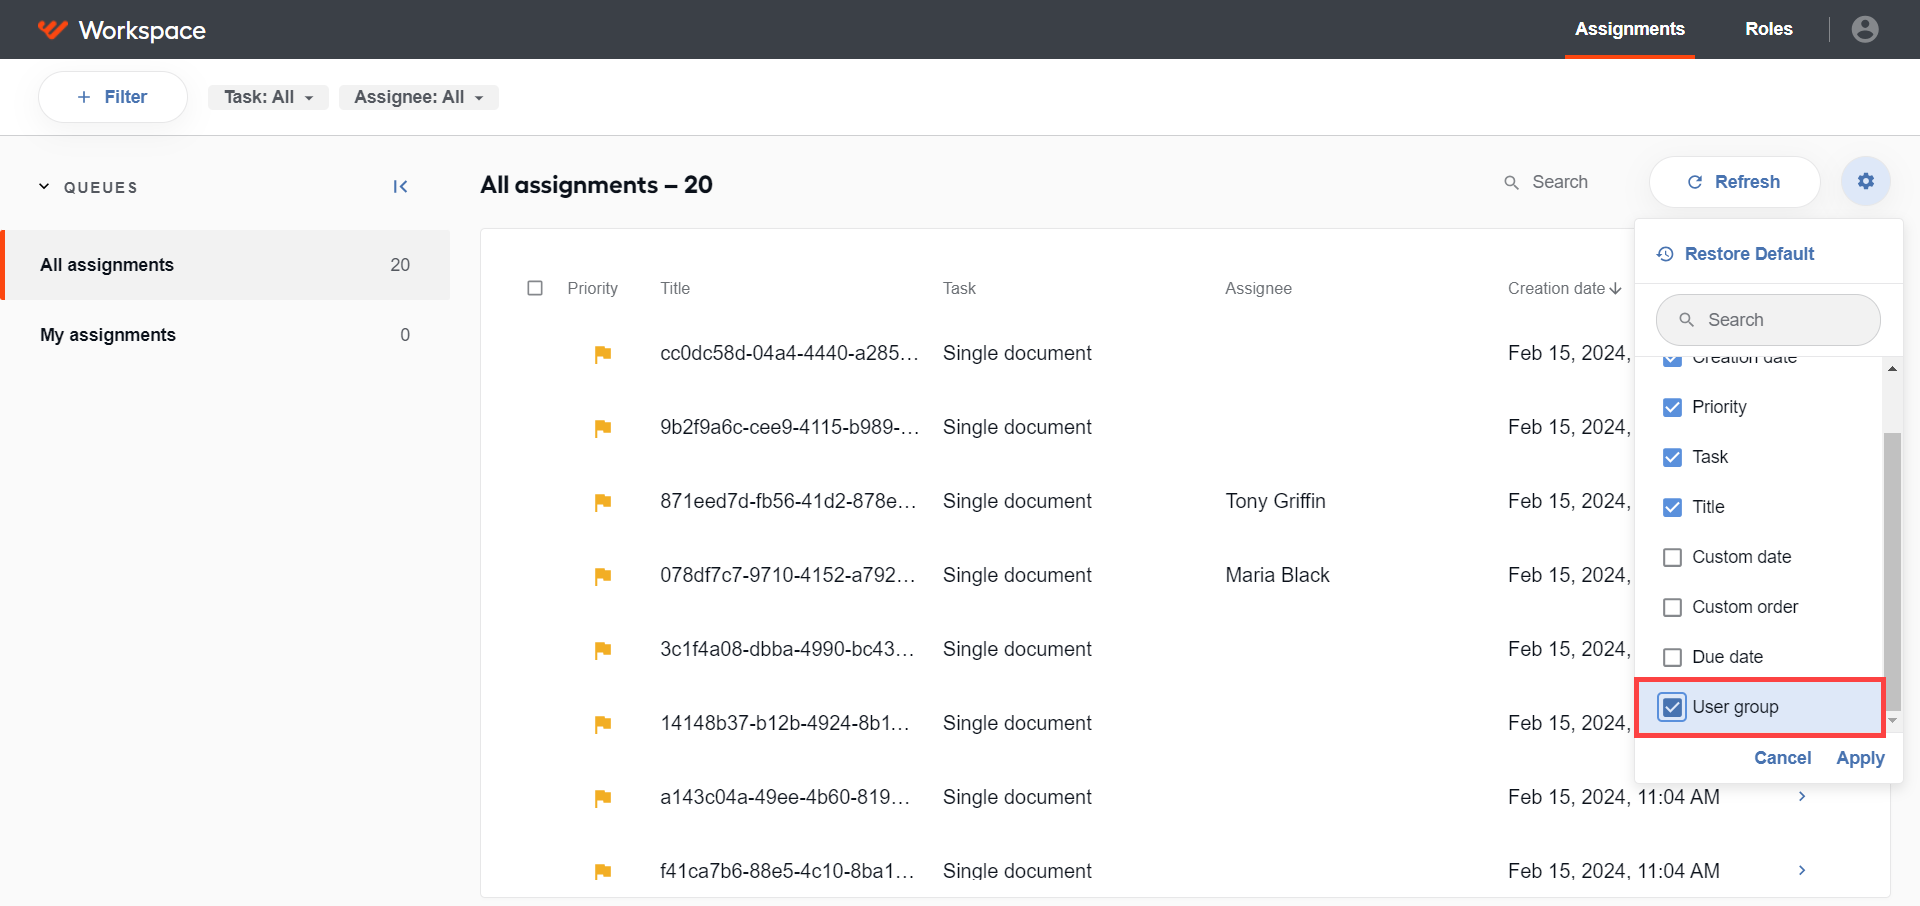Open assignment 14148b37-b12b-4924-8b1…
Image resolution: width=1920 pixels, height=906 pixels.
(x=785, y=723)
